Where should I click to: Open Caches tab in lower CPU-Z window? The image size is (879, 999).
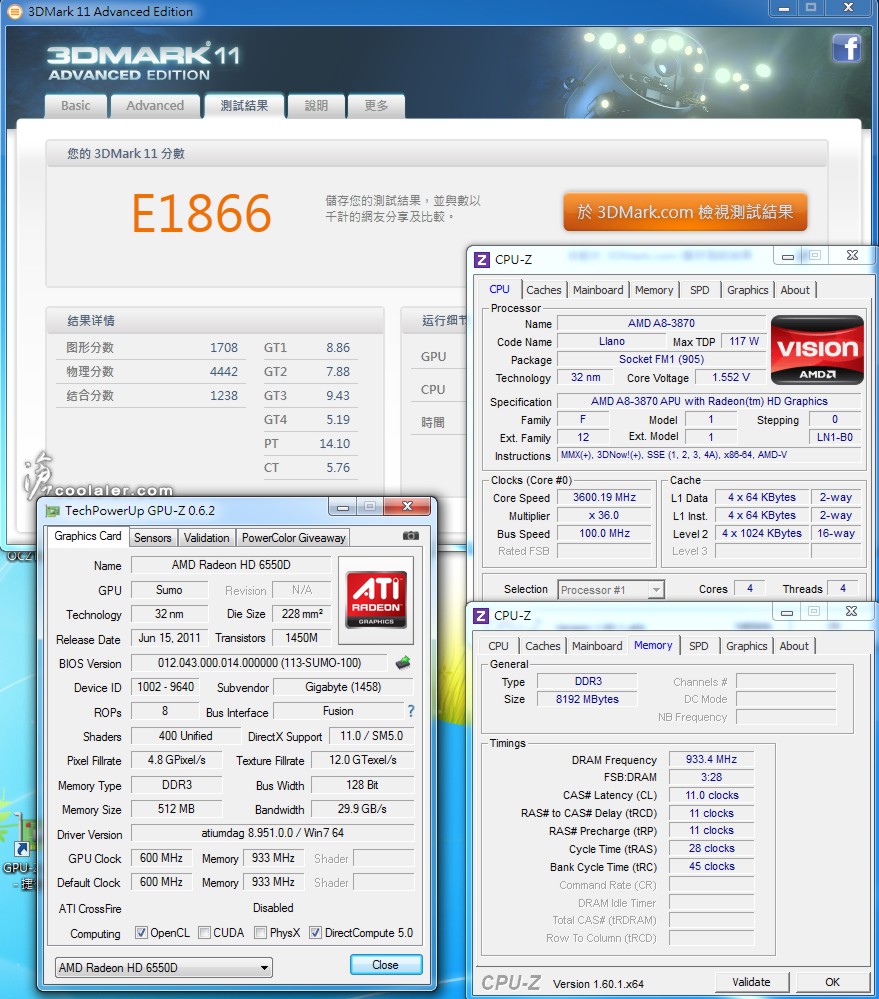(x=543, y=646)
